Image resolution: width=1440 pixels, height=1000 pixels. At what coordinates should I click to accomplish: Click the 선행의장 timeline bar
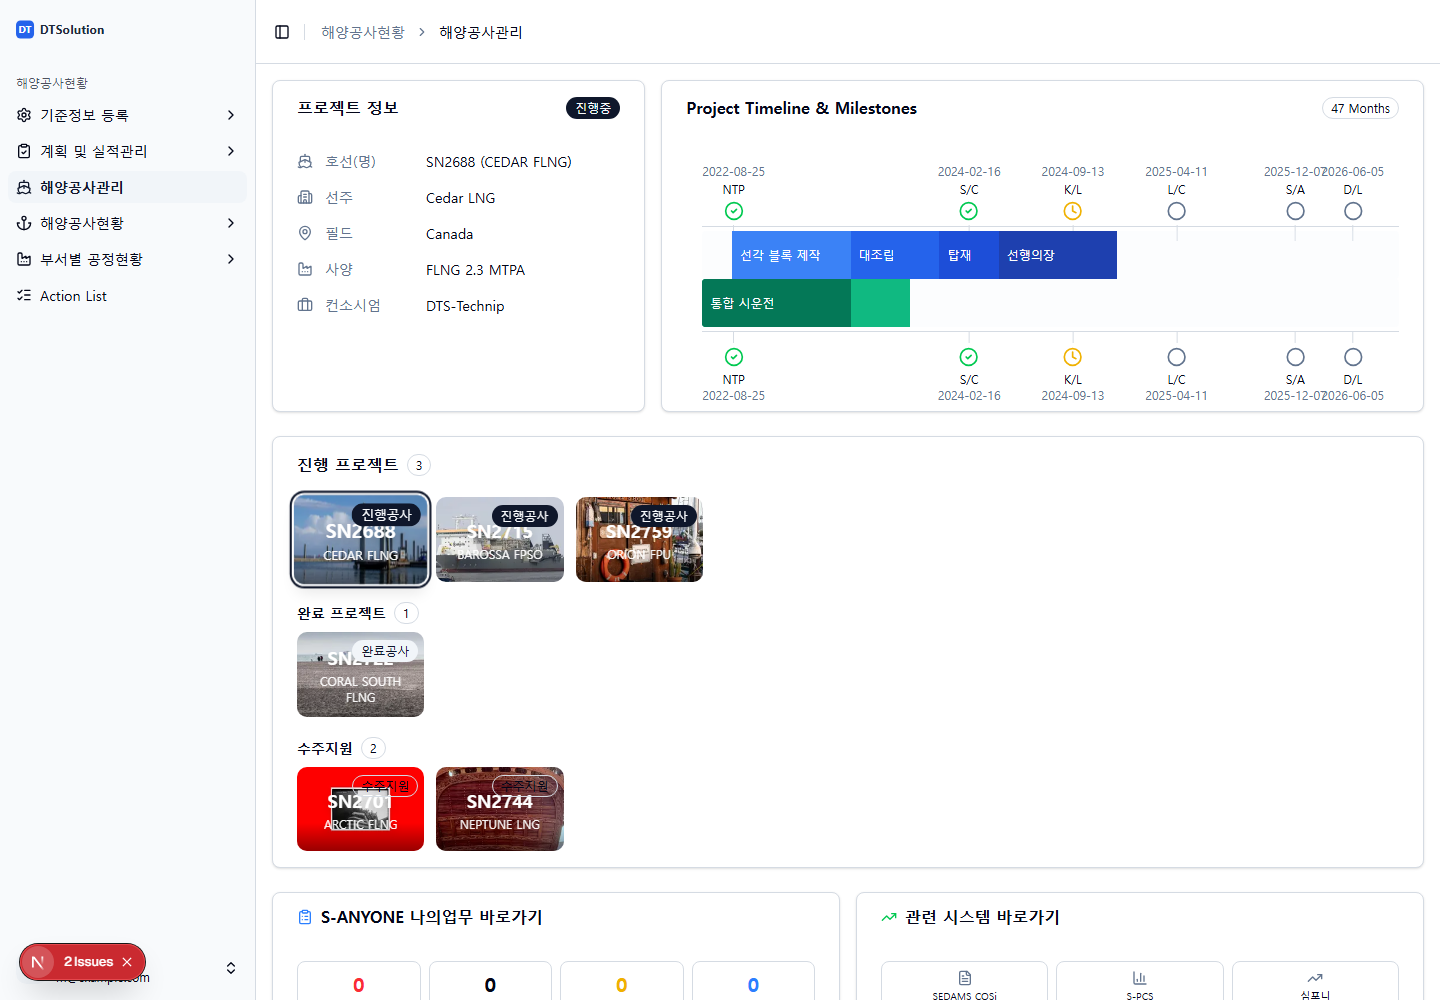point(1058,255)
